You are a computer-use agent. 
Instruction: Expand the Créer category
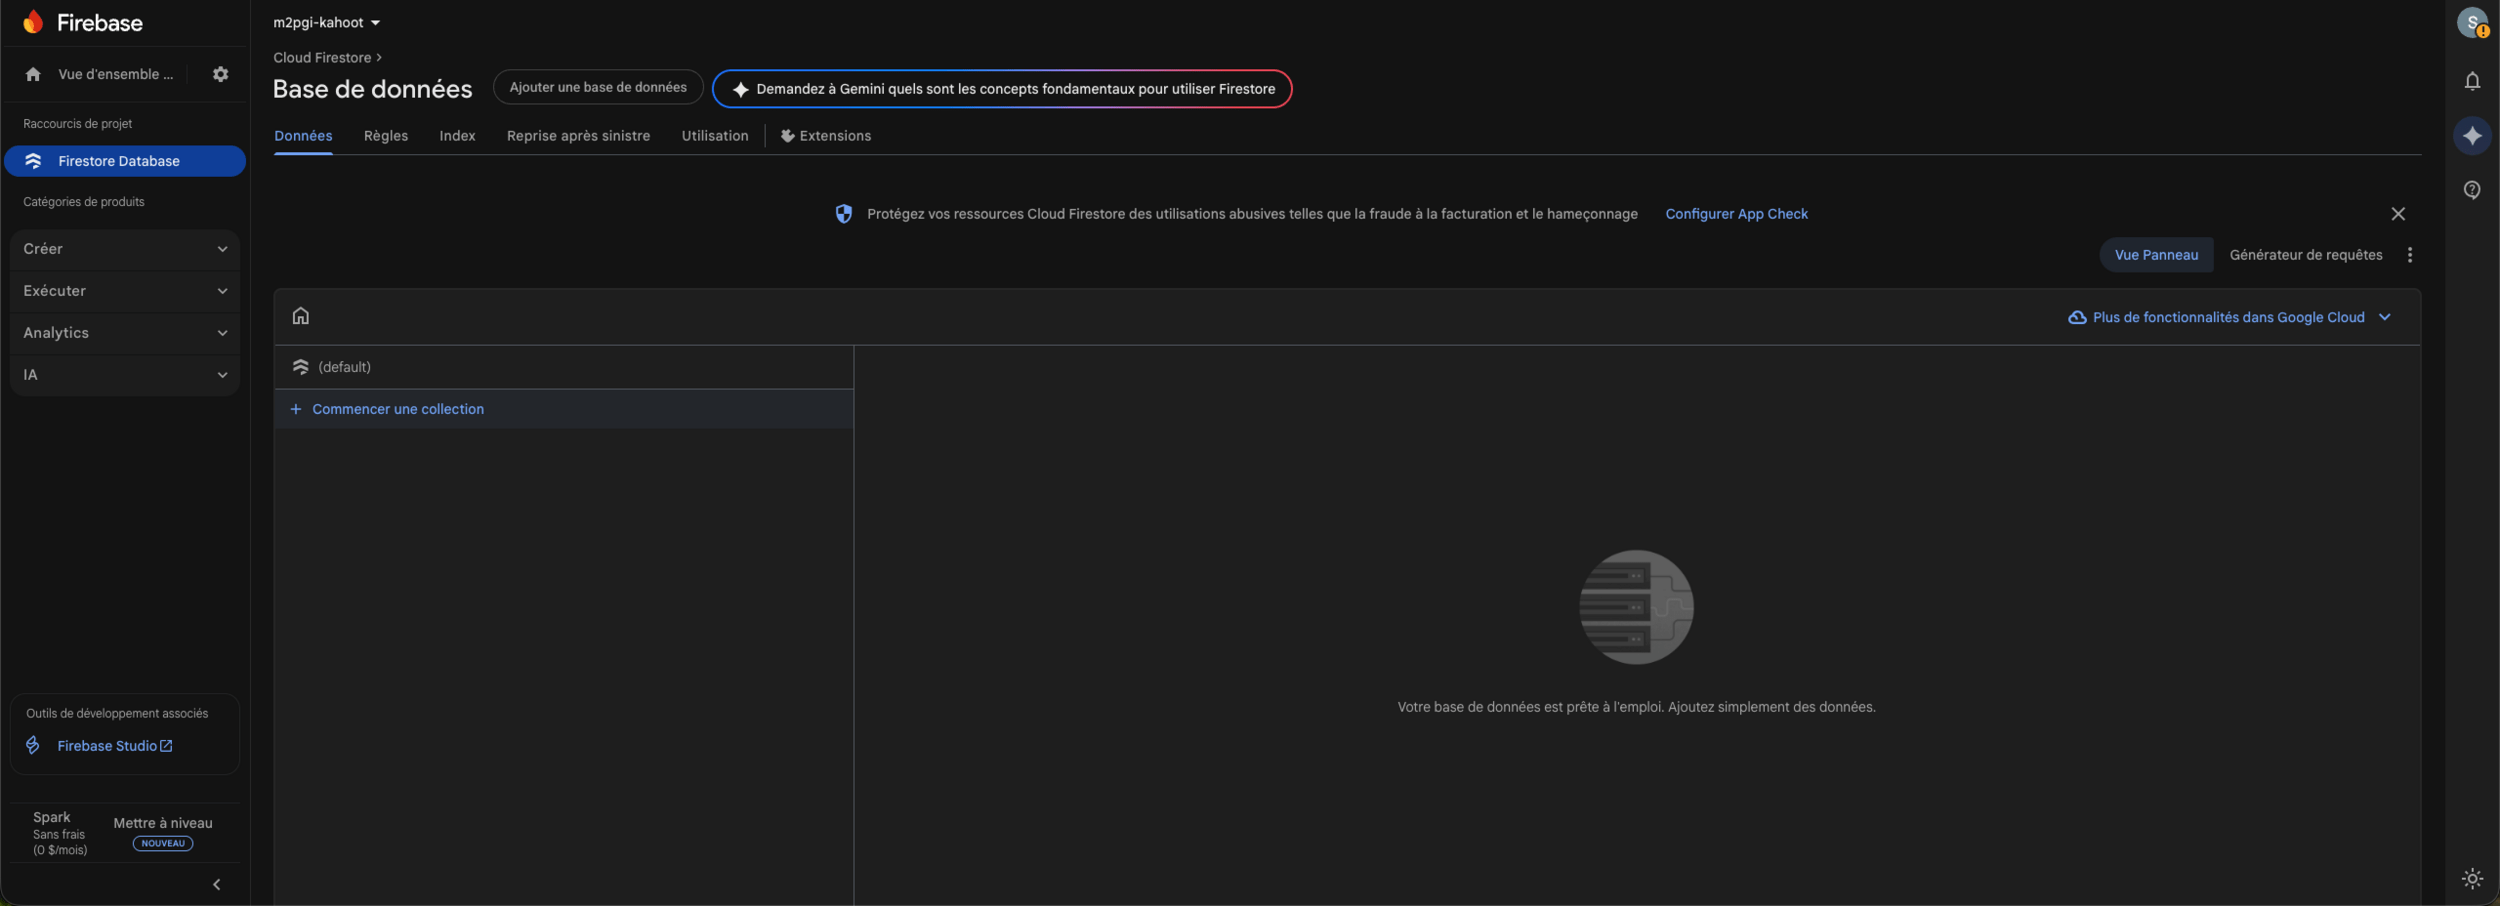click(125, 249)
